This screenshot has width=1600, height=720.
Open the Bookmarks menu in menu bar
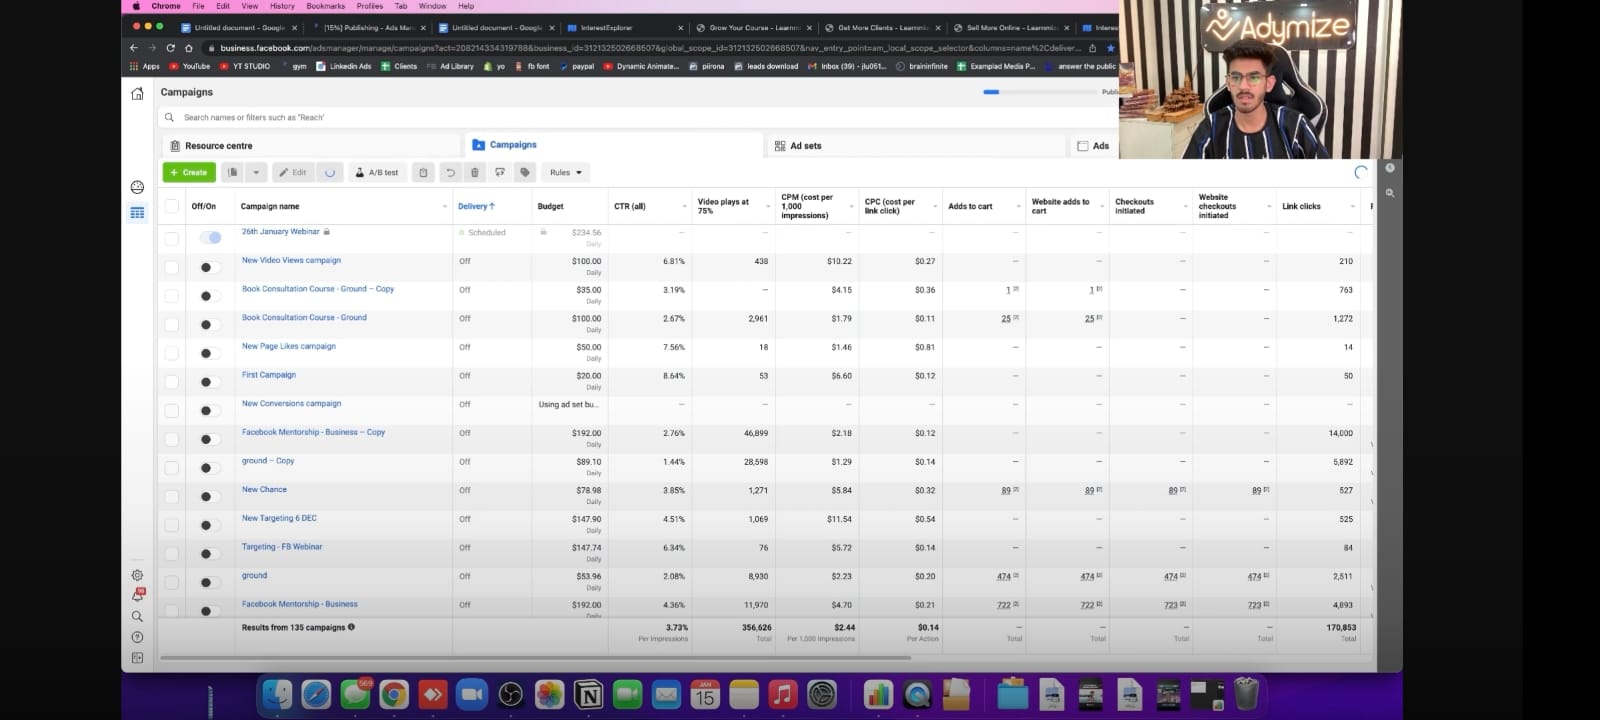pyautogui.click(x=325, y=6)
